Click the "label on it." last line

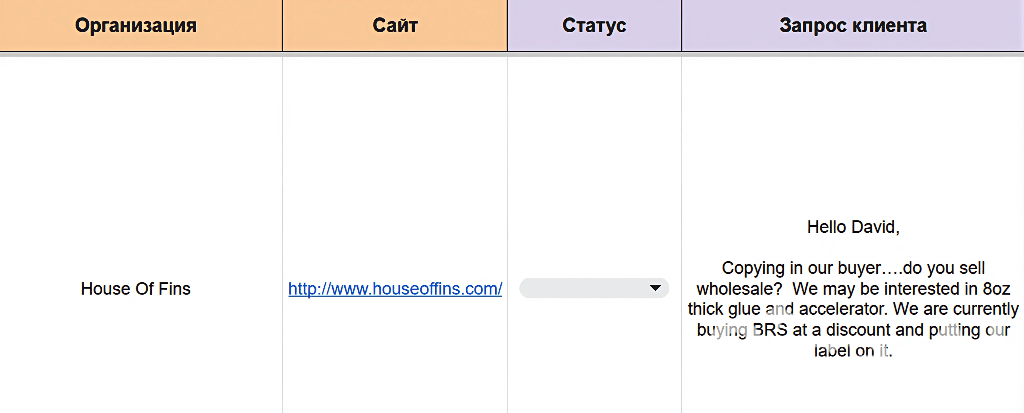[853, 351]
